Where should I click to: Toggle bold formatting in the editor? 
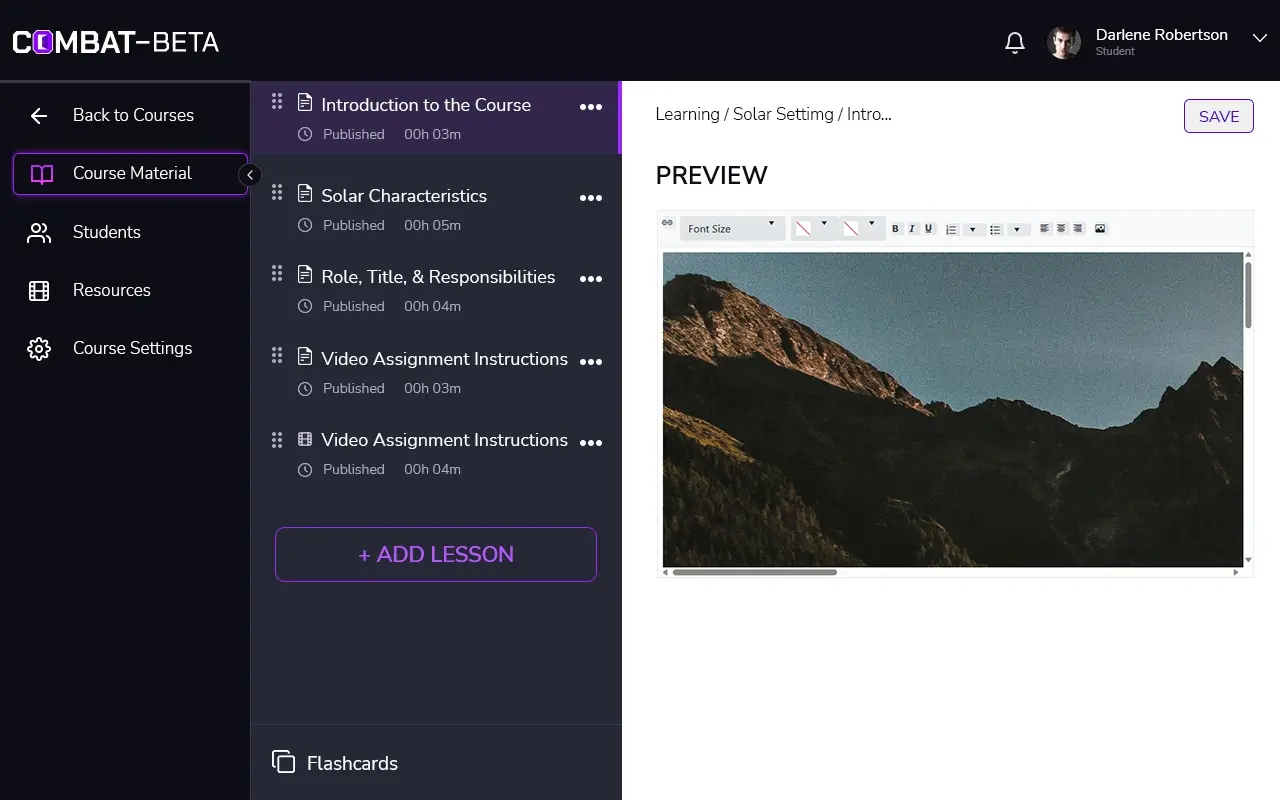[x=895, y=229]
